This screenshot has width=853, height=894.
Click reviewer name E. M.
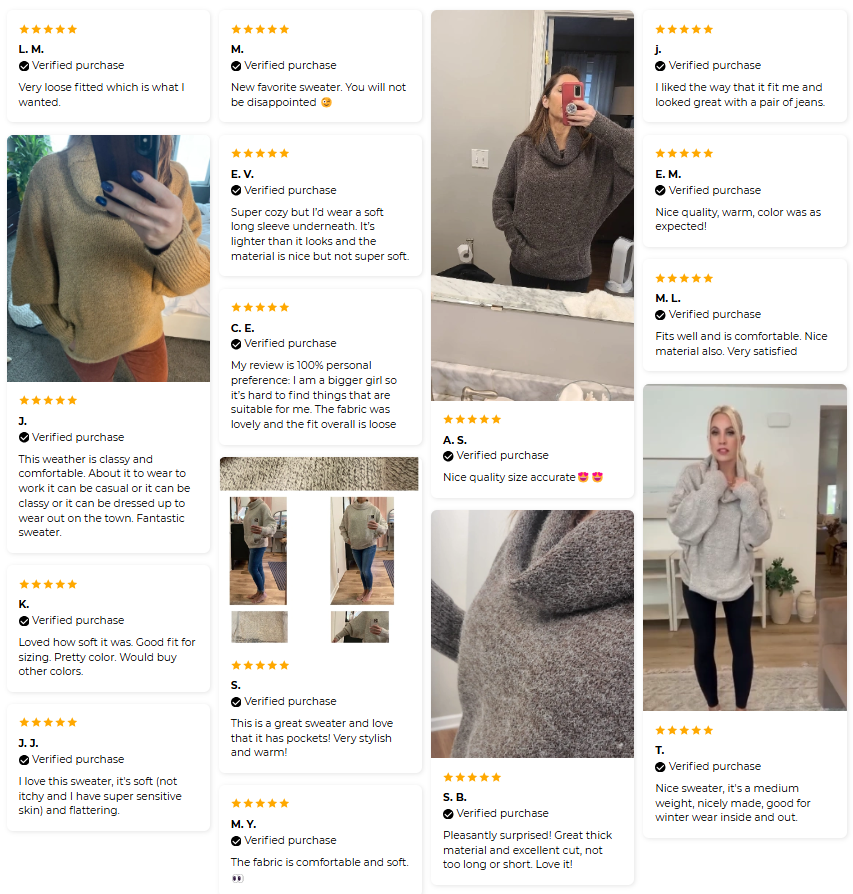click(x=668, y=174)
